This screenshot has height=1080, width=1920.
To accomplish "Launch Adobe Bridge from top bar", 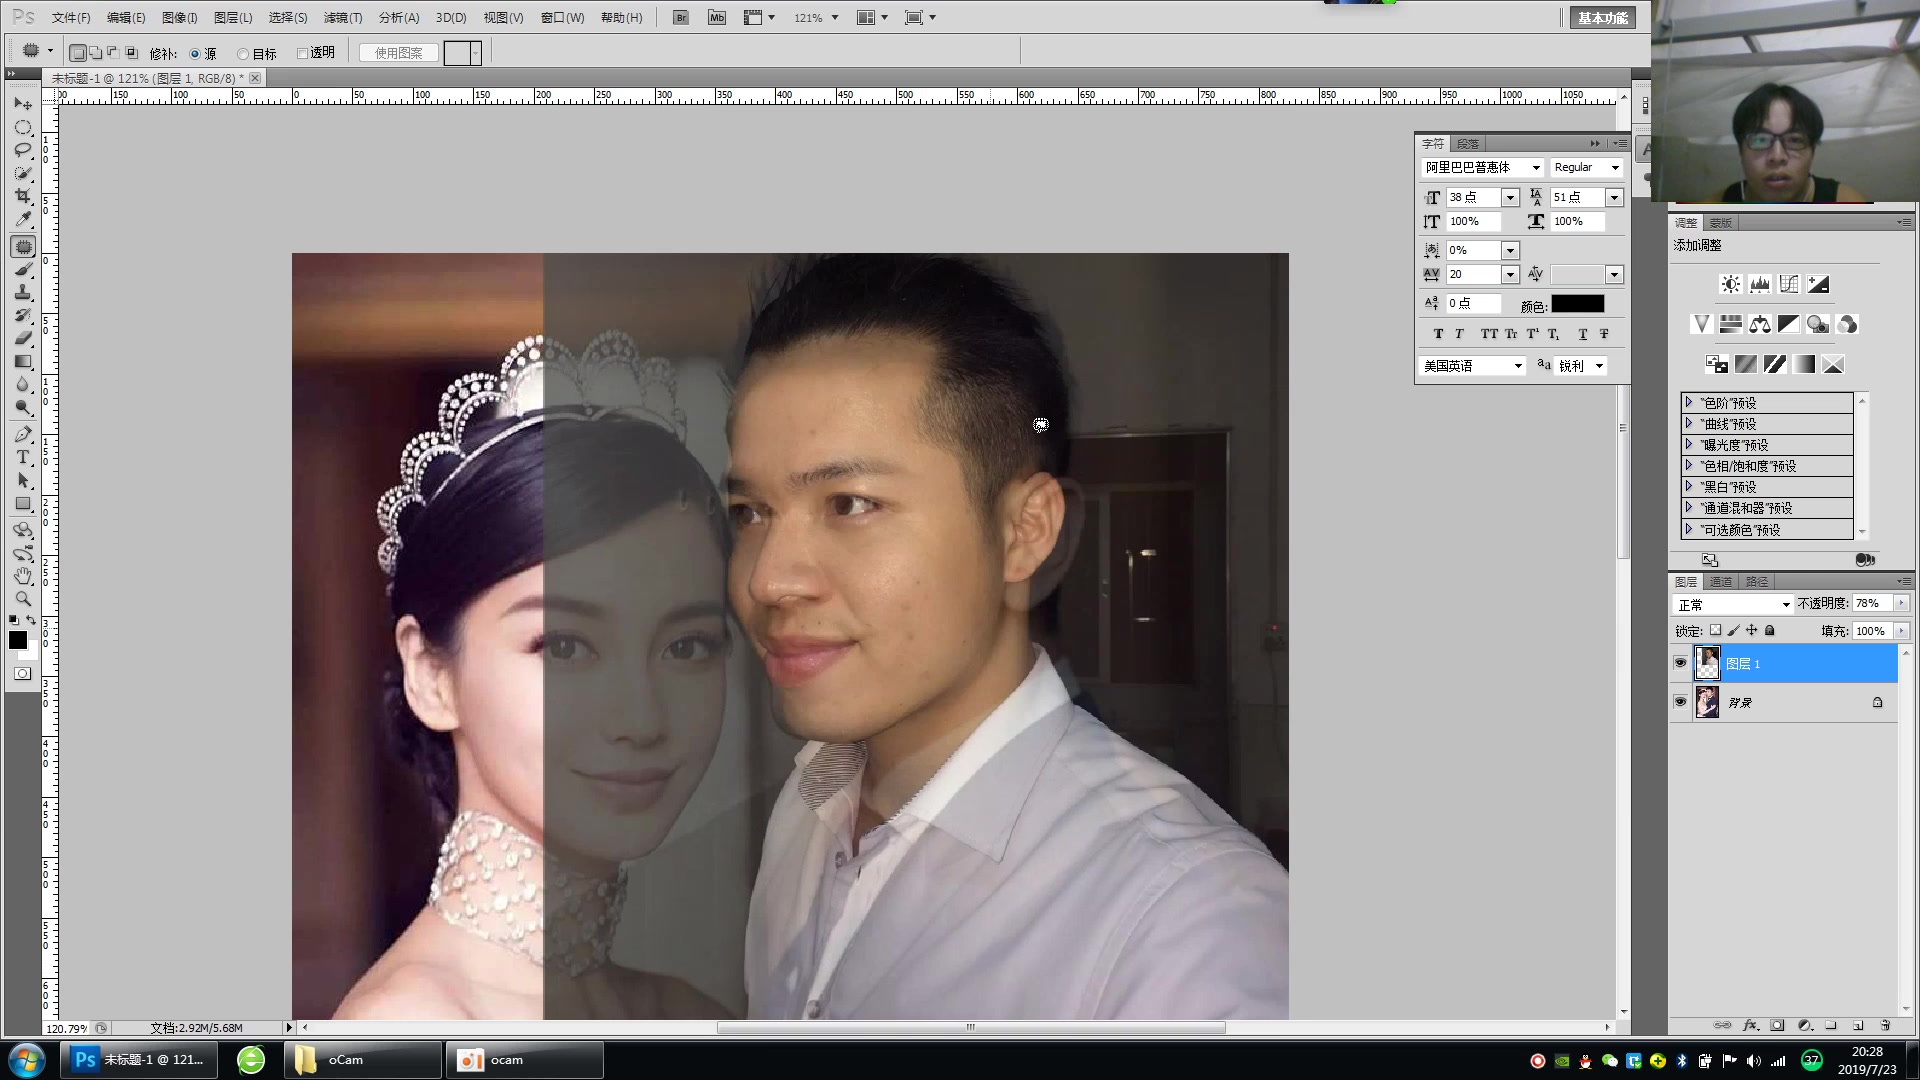I will (x=681, y=18).
